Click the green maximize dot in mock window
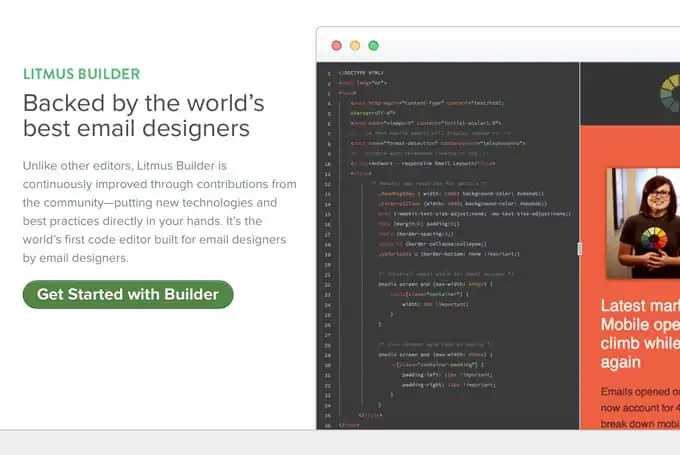The width and height of the screenshot is (680, 455). pyautogui.click(x=373, y=46)
